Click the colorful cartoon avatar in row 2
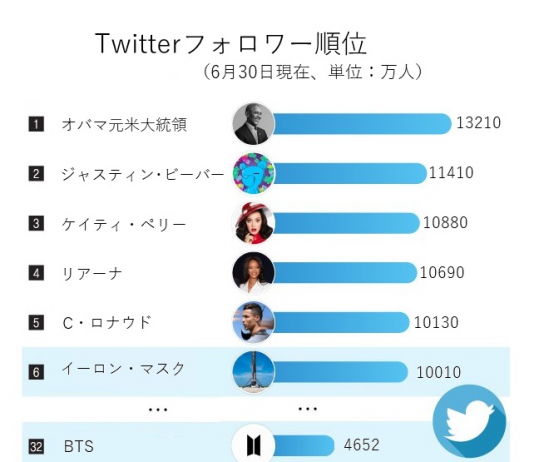Screen dimensions: 534x462 [253, 173]
